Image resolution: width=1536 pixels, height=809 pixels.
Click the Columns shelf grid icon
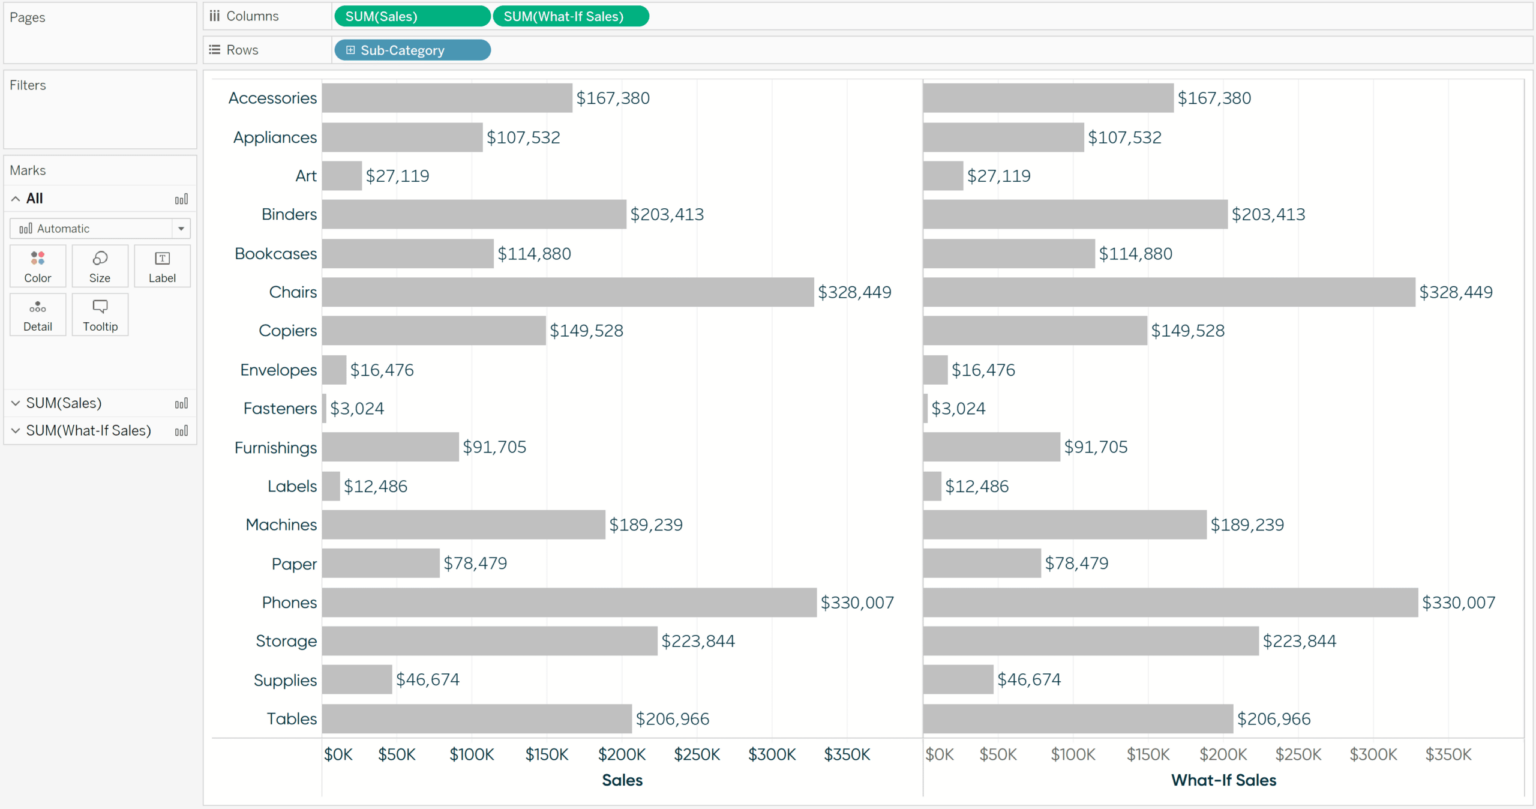pyautogui.click(x=213, y=15)
